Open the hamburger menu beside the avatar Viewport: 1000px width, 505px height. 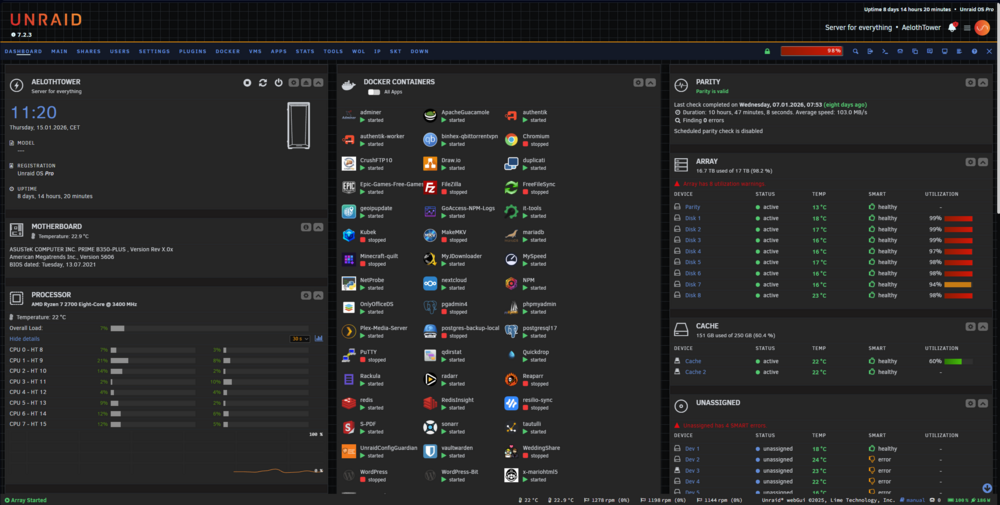tap(967, 28)
